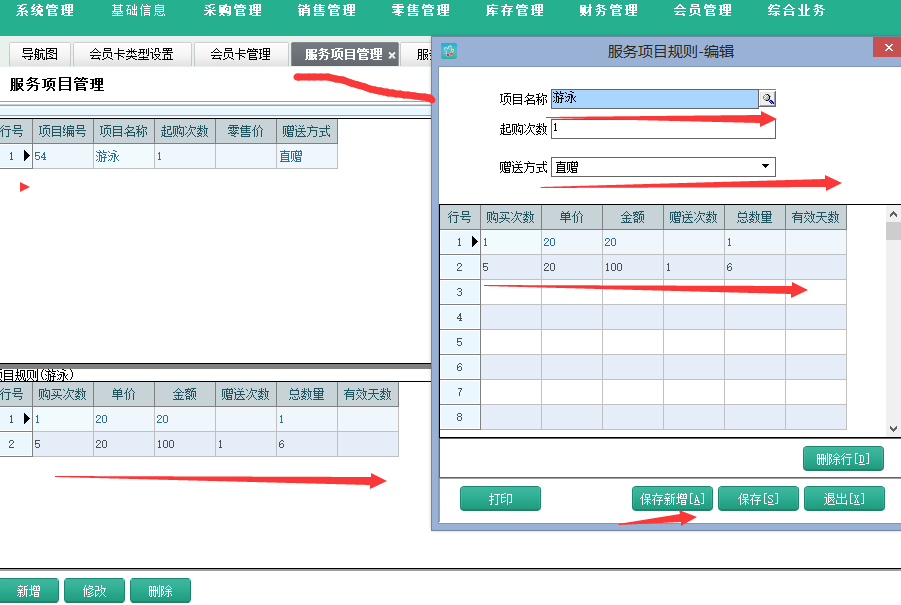Click the dialog grid scrollbar down arrow
The image size is (901, 605).
[893, 429]
